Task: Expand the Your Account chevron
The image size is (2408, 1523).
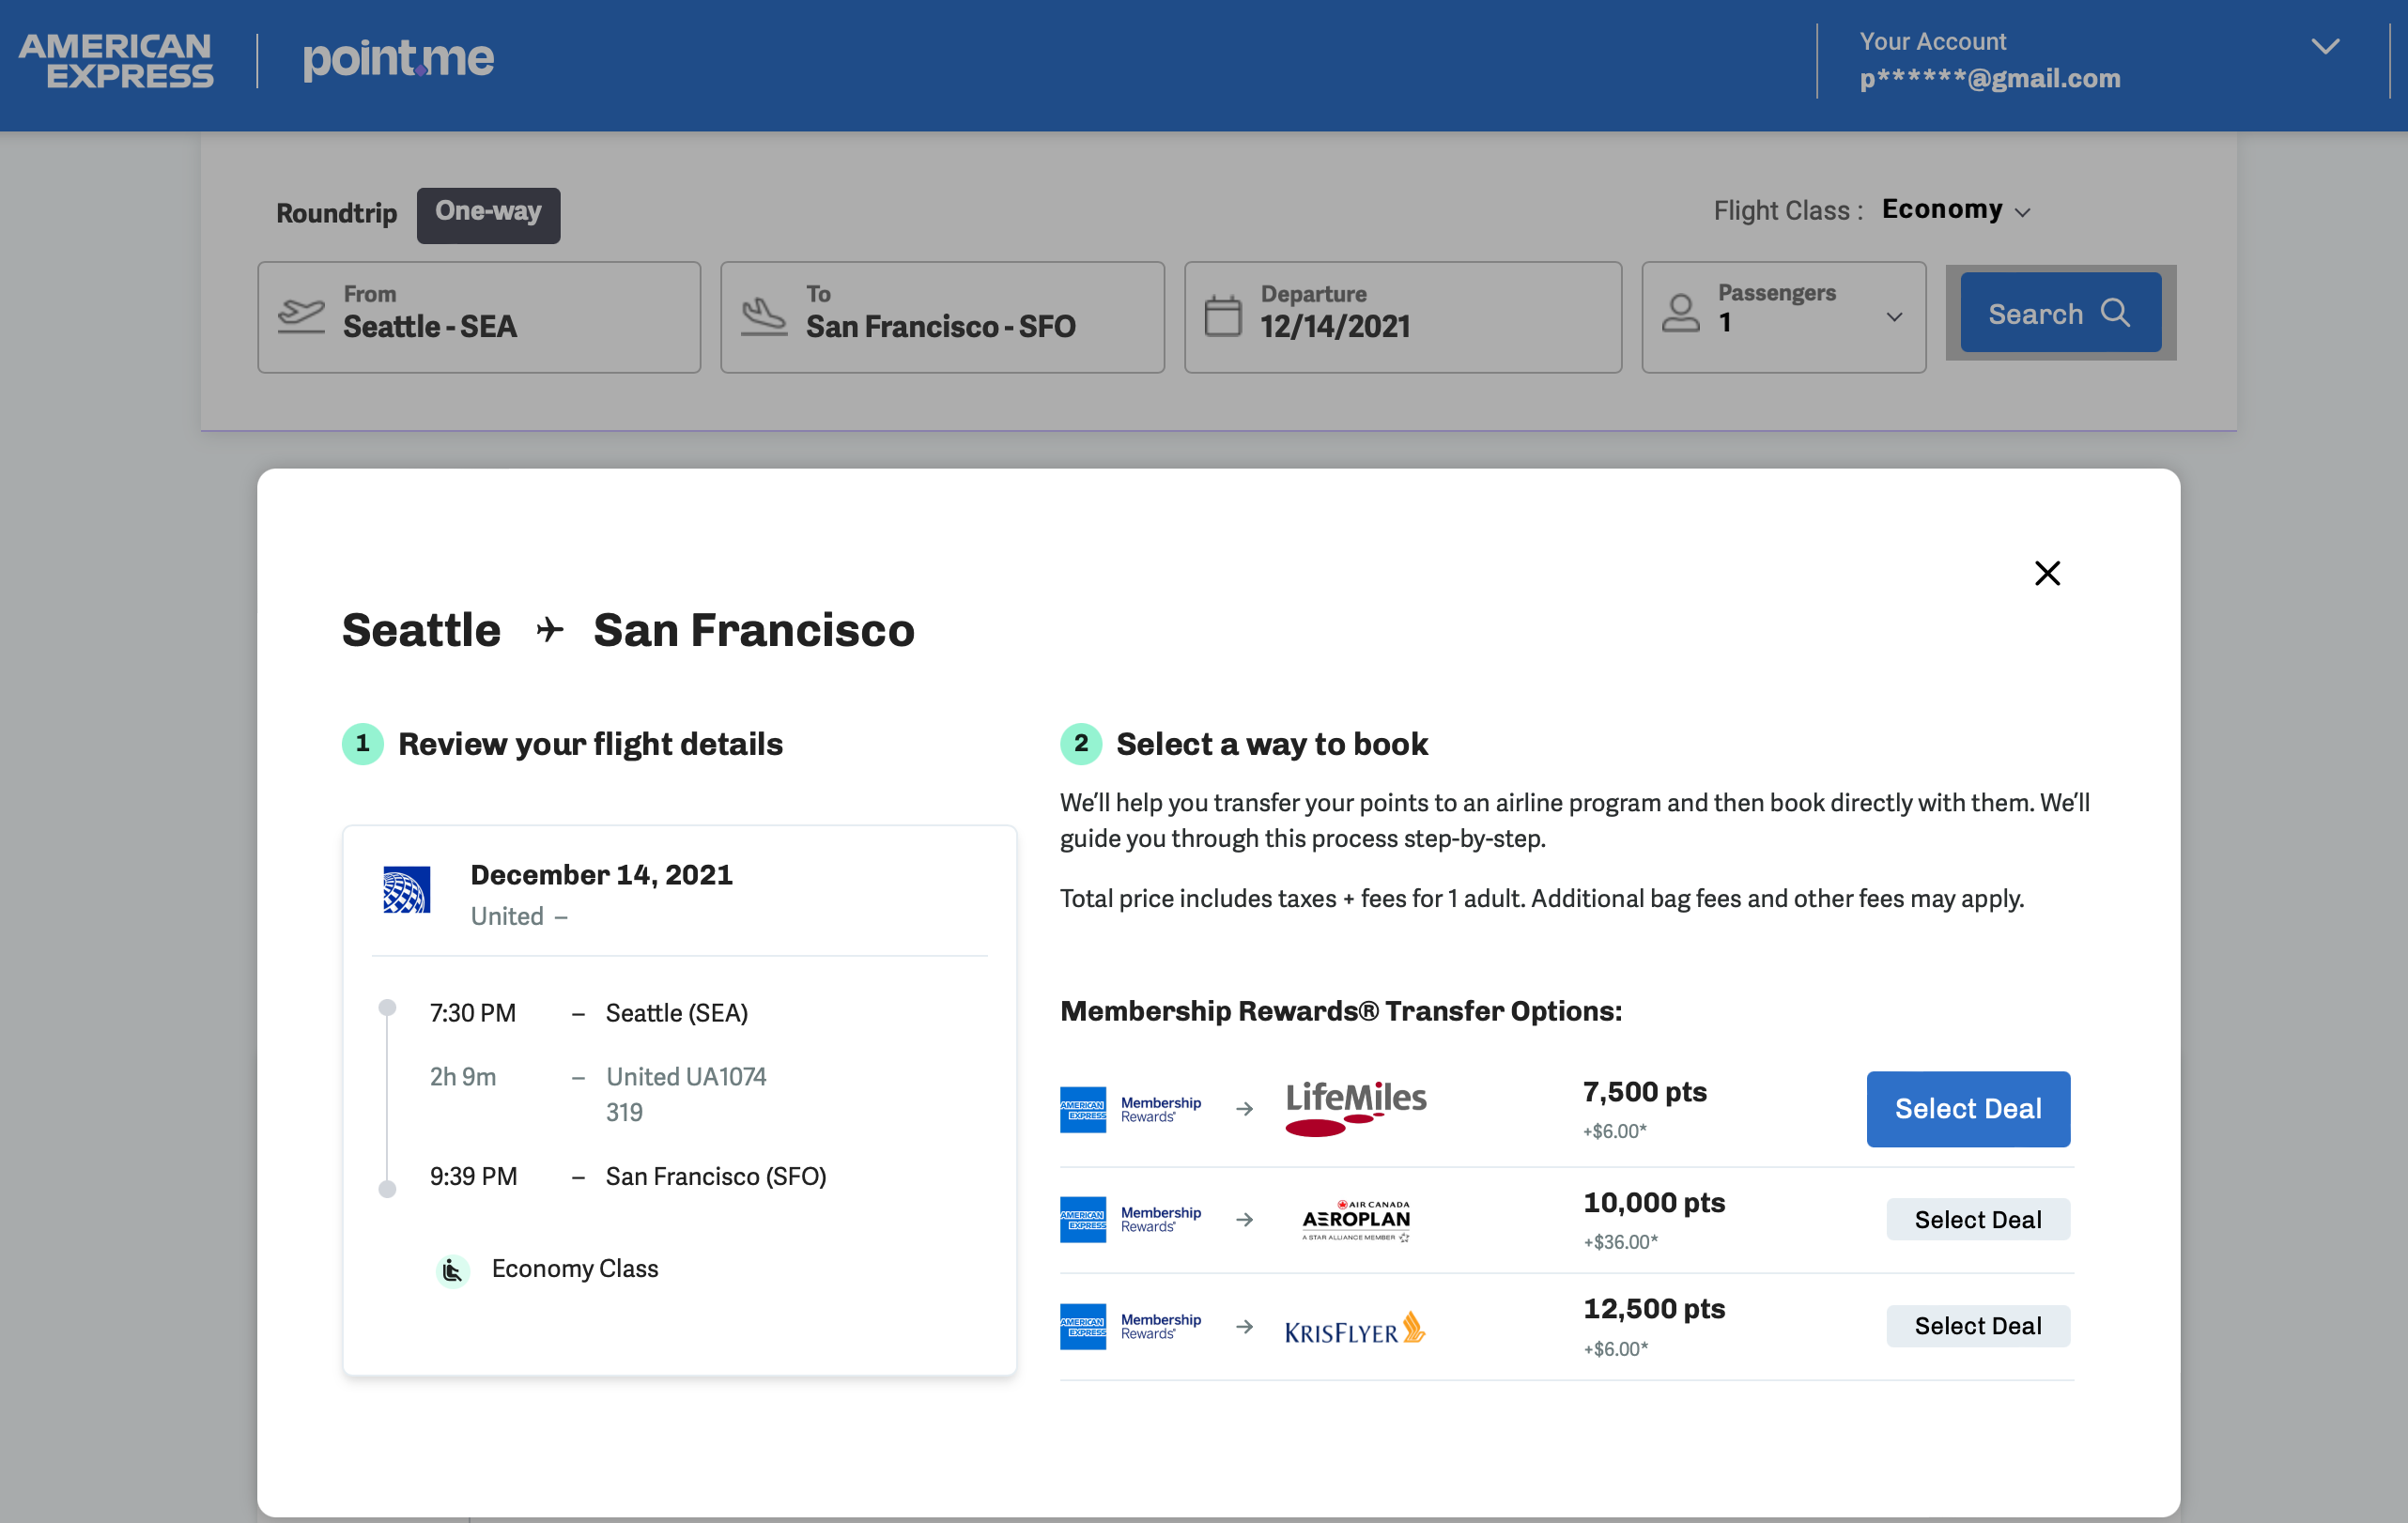Action: coord(2325,46)
